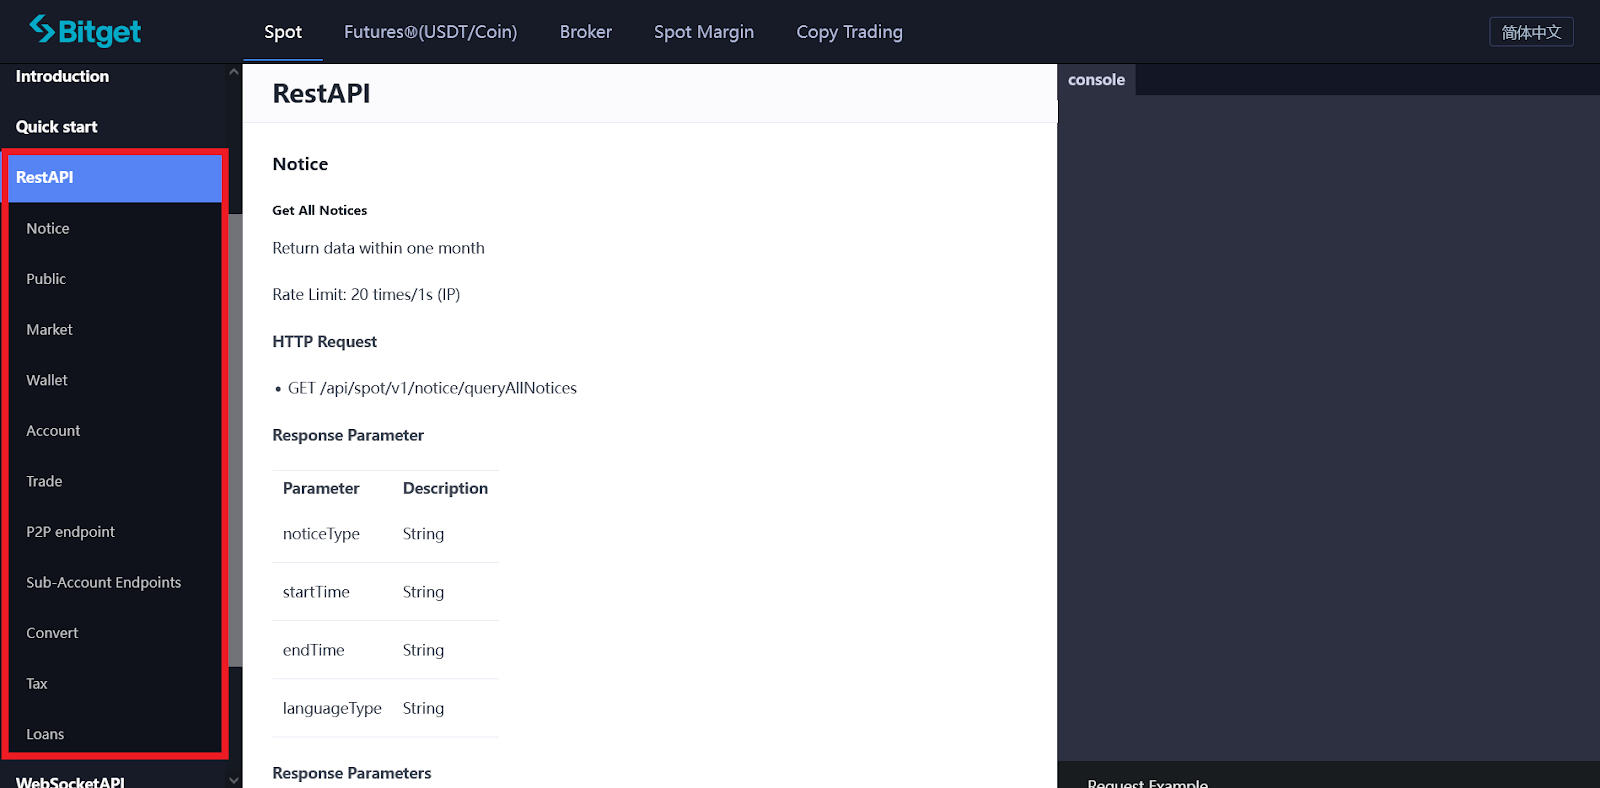The height and width of the screenshot is (788, 1600).
Task: Switch language to 简体中文
Action: tap(1531, 32)
